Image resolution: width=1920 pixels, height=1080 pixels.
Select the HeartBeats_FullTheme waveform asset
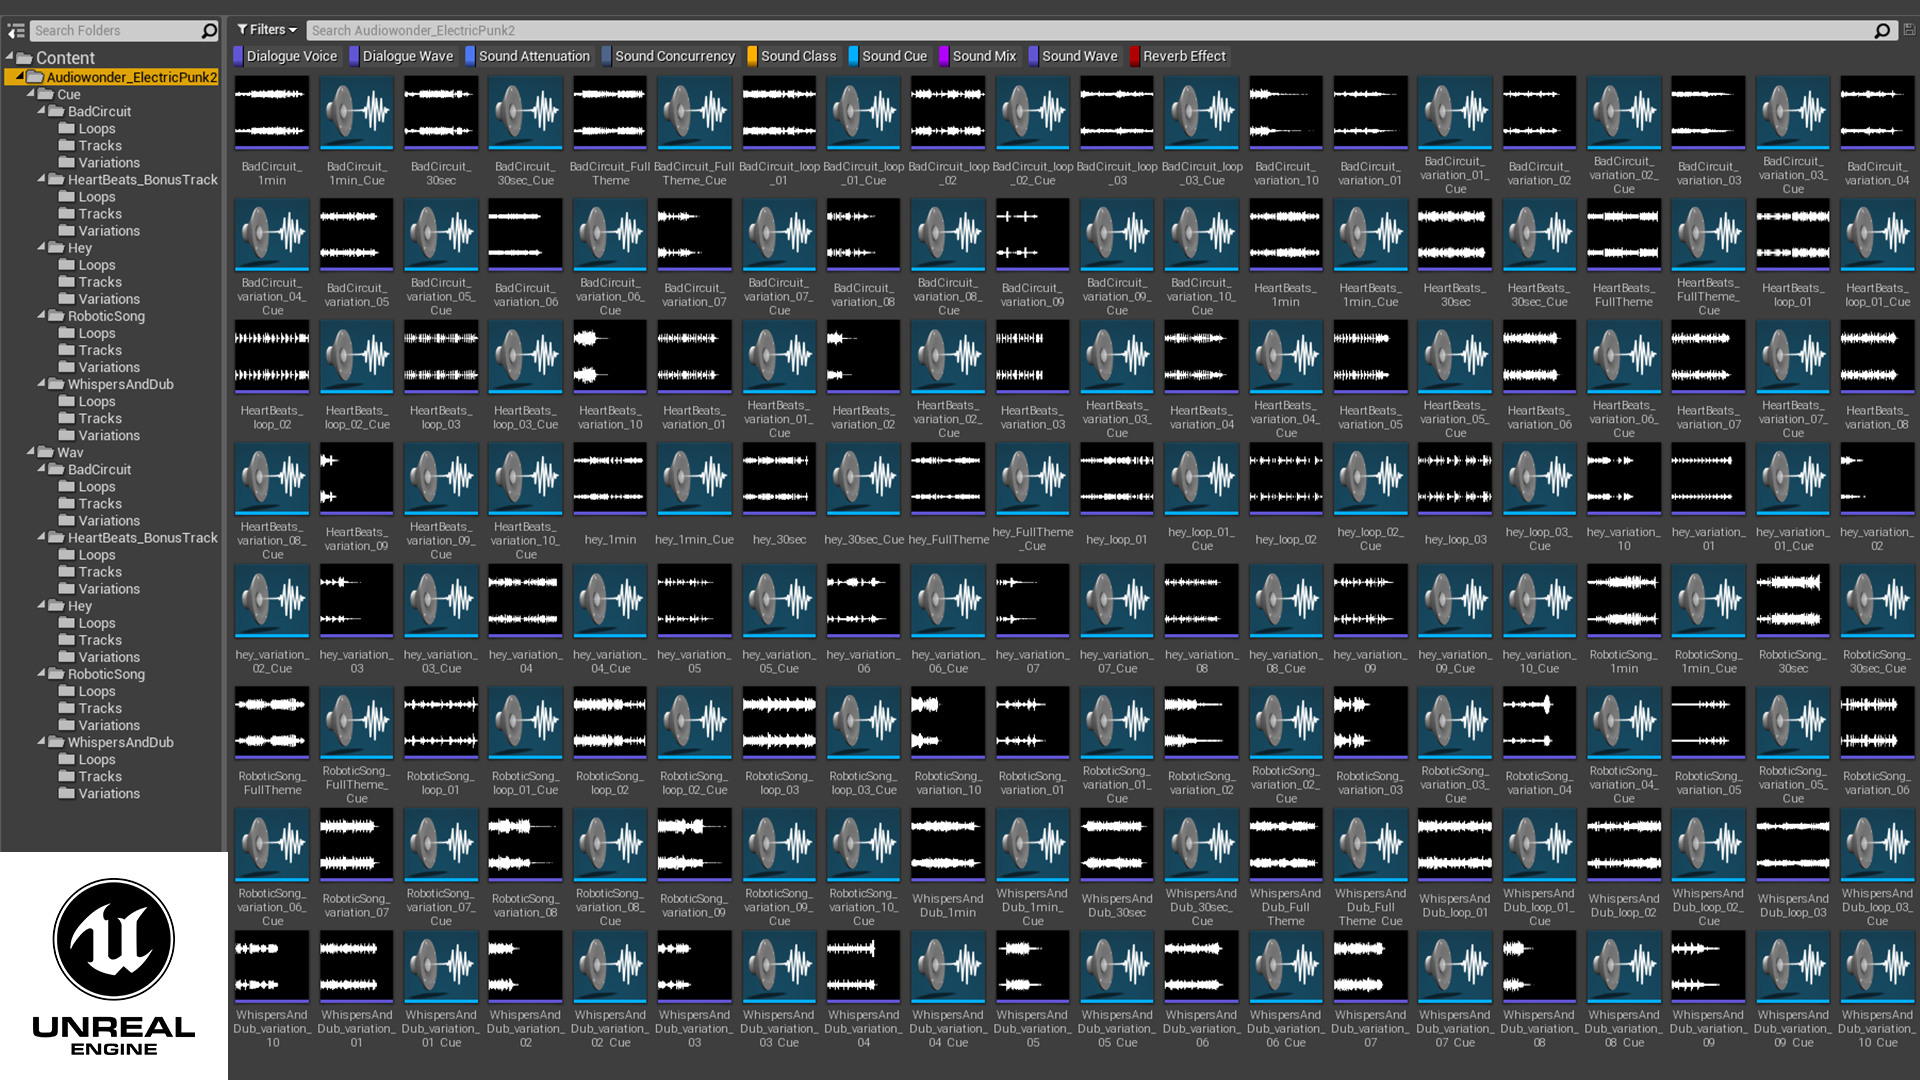[x=1624, y=235]
